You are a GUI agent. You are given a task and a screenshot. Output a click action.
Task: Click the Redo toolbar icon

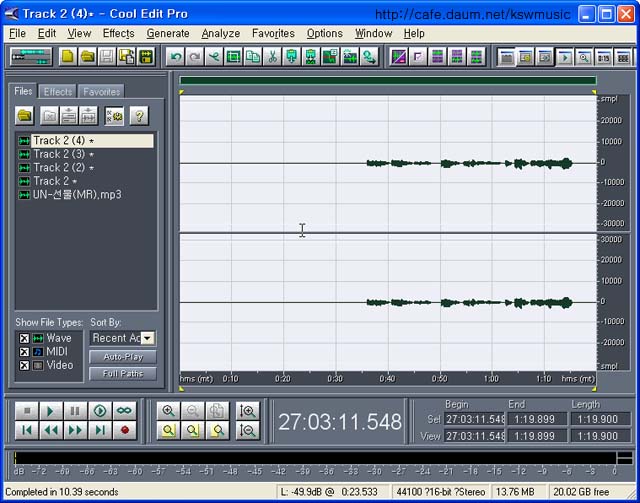[195, 57]
